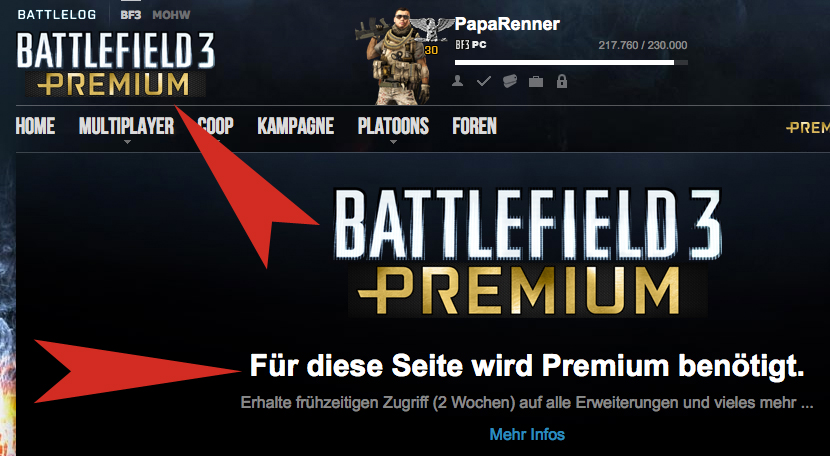This screenshot has height=456, width=830.
Task: Follow the Mehr Infos link
Action: (527, 434)
